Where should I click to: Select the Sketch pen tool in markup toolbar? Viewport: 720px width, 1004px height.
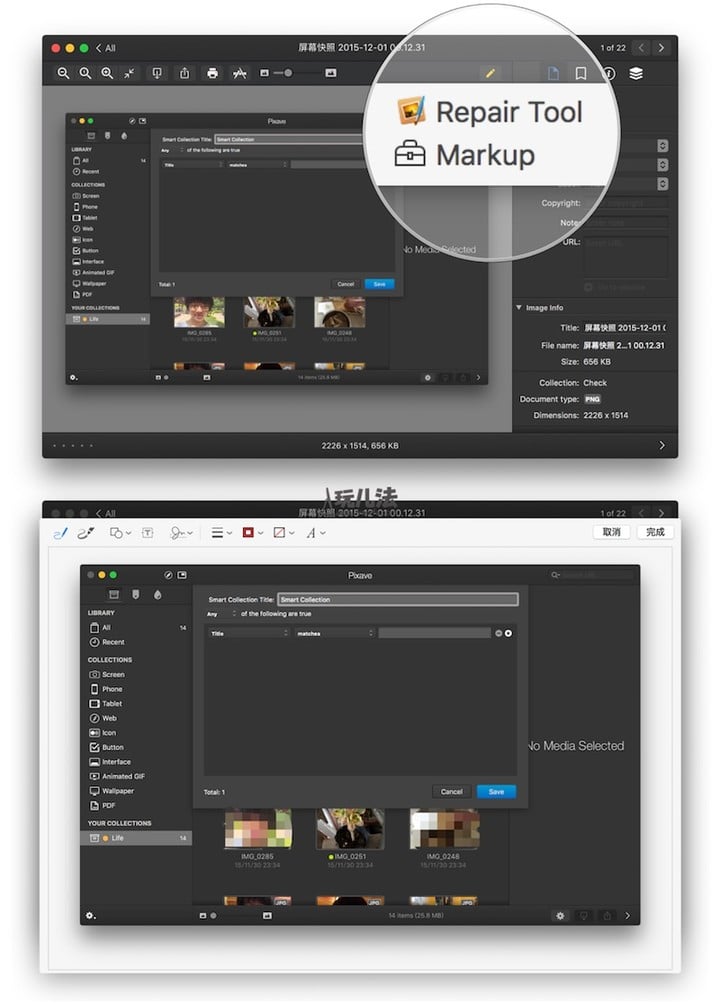[x=59, y=533]
